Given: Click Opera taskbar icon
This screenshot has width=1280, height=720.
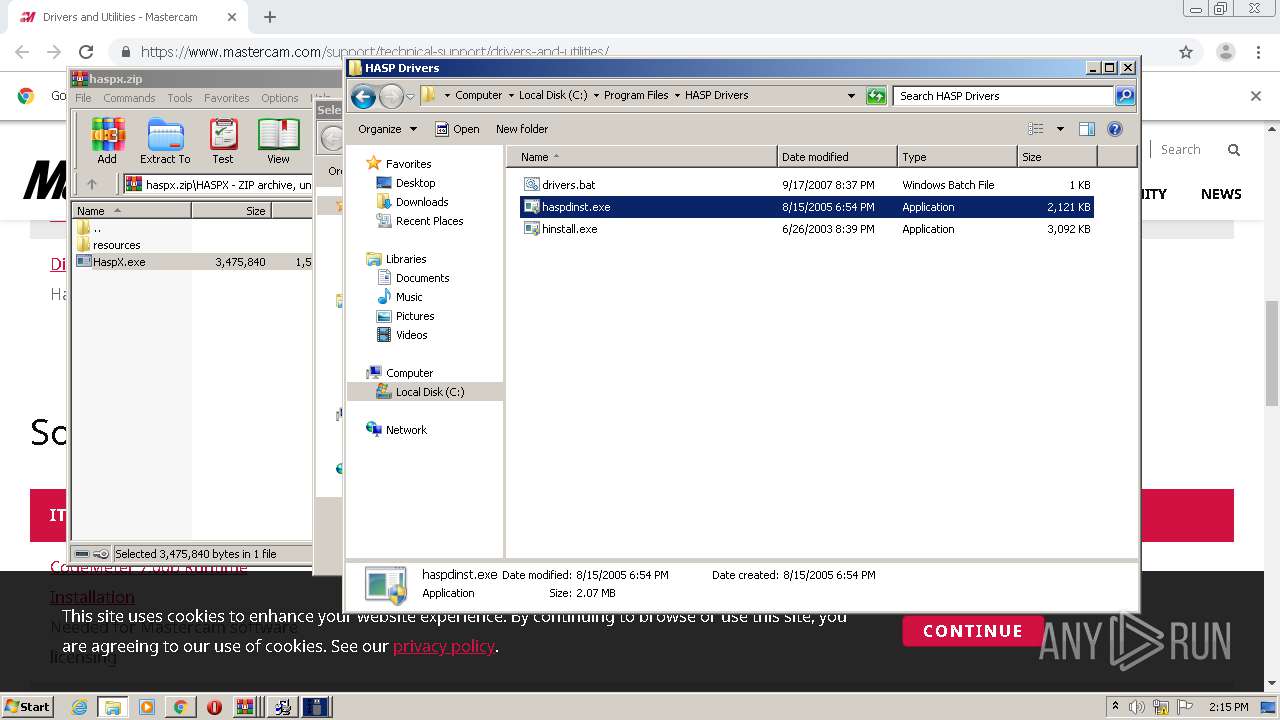Looking at the screenshot, I should tap(214, 707).
